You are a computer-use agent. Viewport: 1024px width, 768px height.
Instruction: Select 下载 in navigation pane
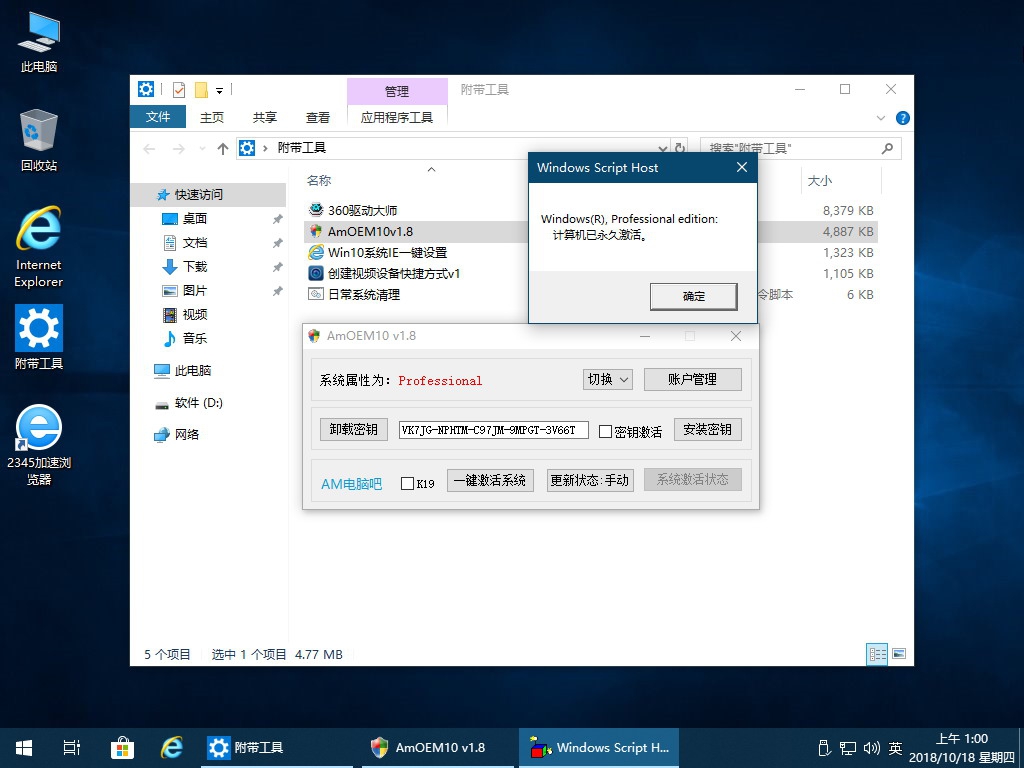tap(195, 266)
